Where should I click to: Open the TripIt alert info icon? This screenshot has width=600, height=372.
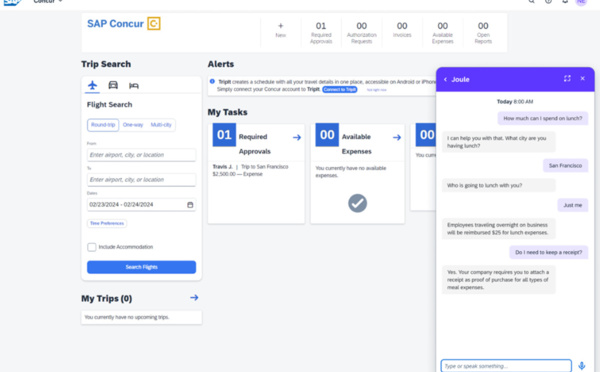click(x=212, y=81)
